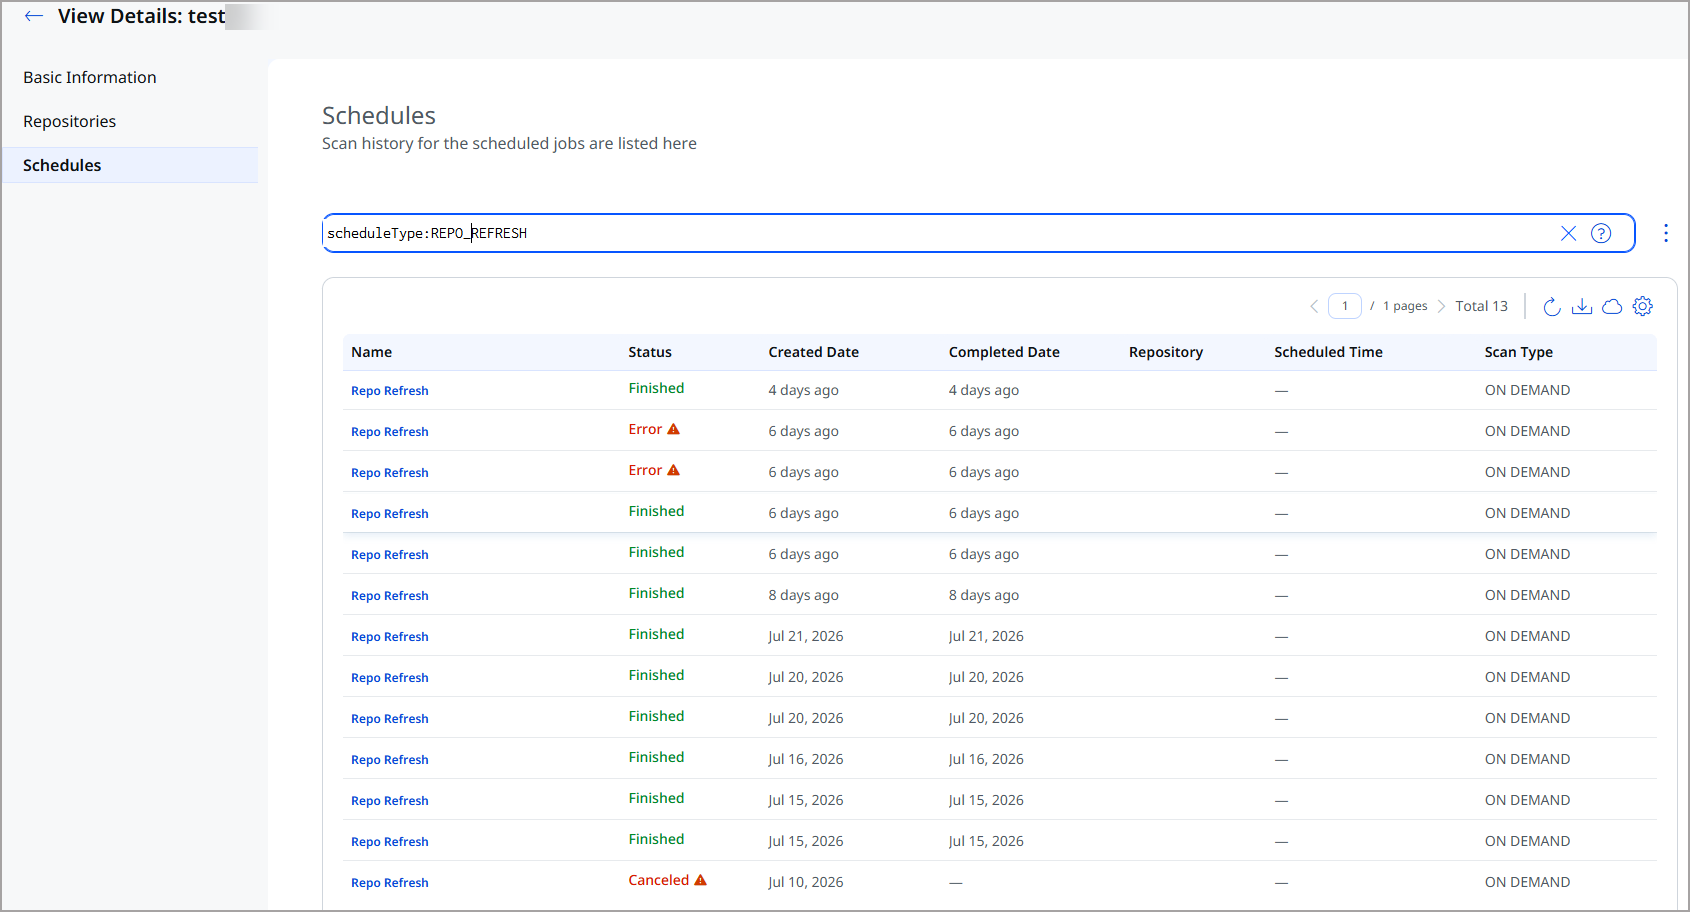Select the Schedules sidebar item

130,165
